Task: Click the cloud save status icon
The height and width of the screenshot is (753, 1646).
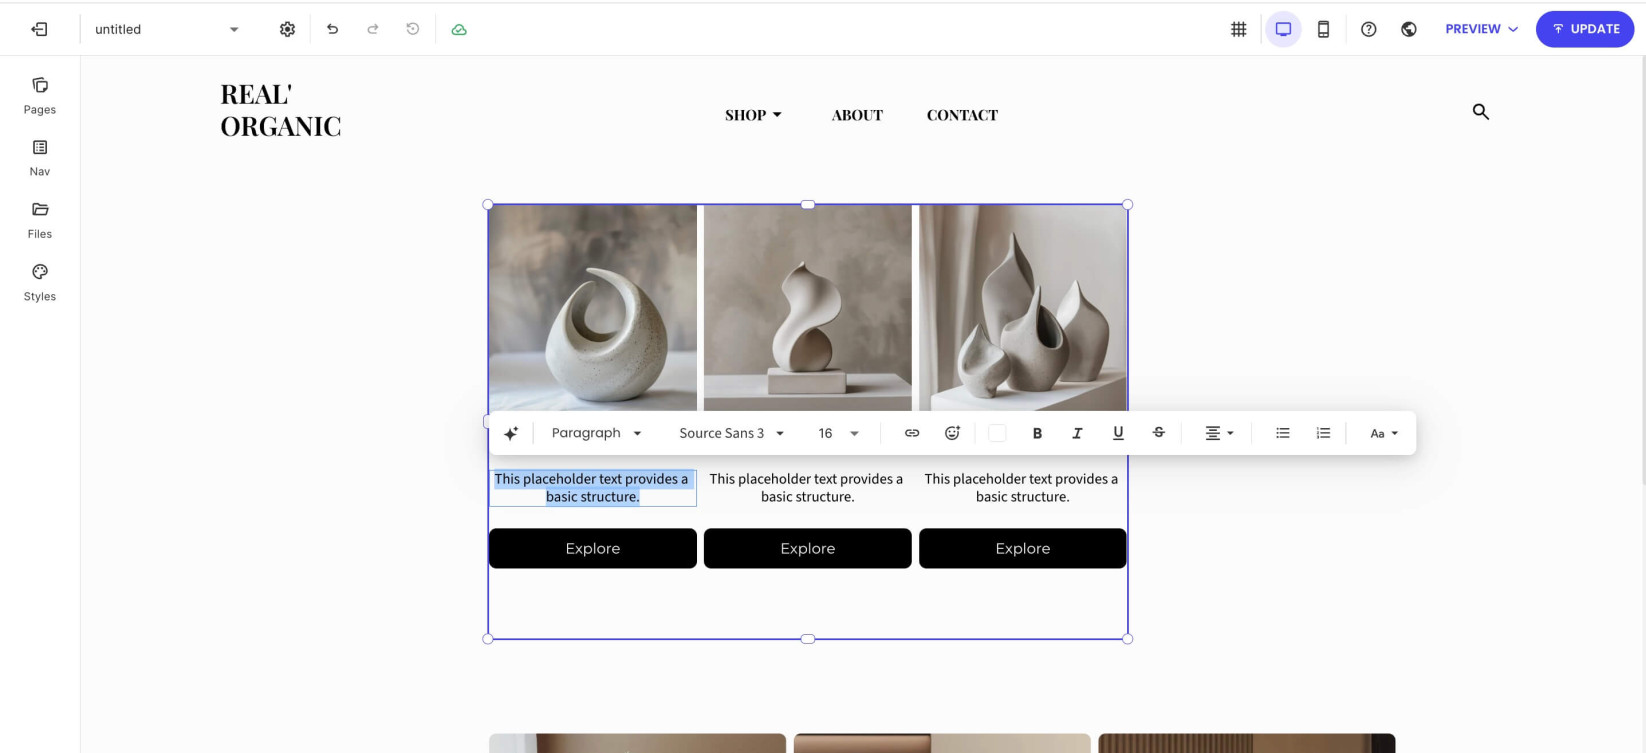Action: tap(459, 29)
